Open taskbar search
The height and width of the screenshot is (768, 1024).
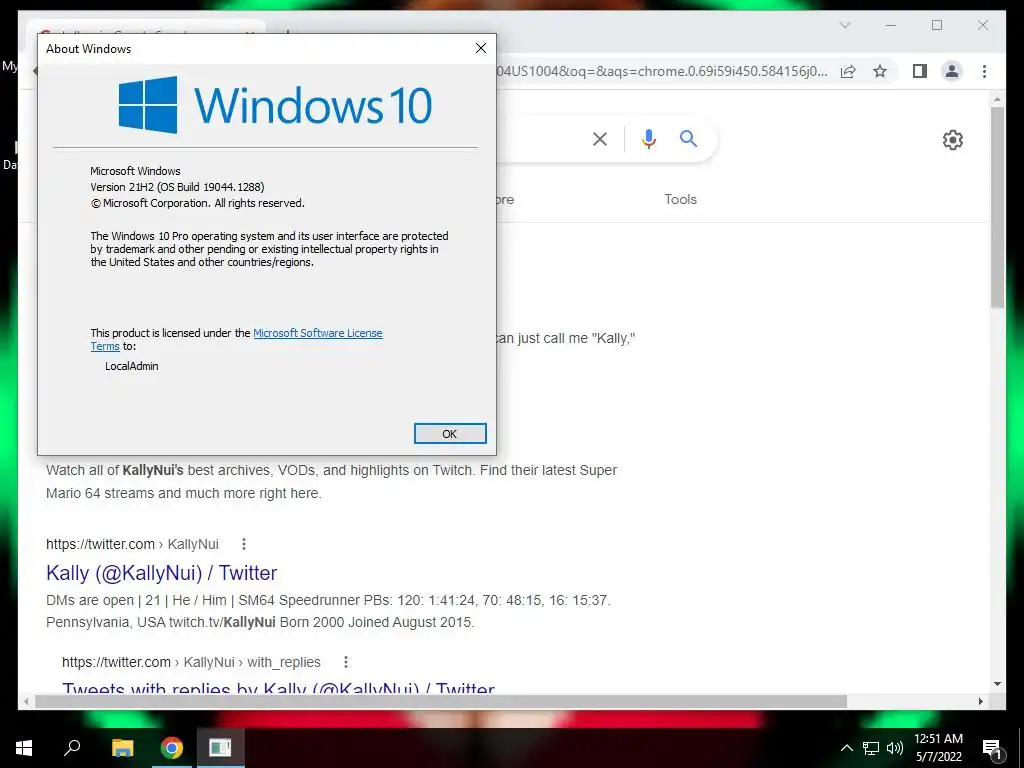click(72, 748)
